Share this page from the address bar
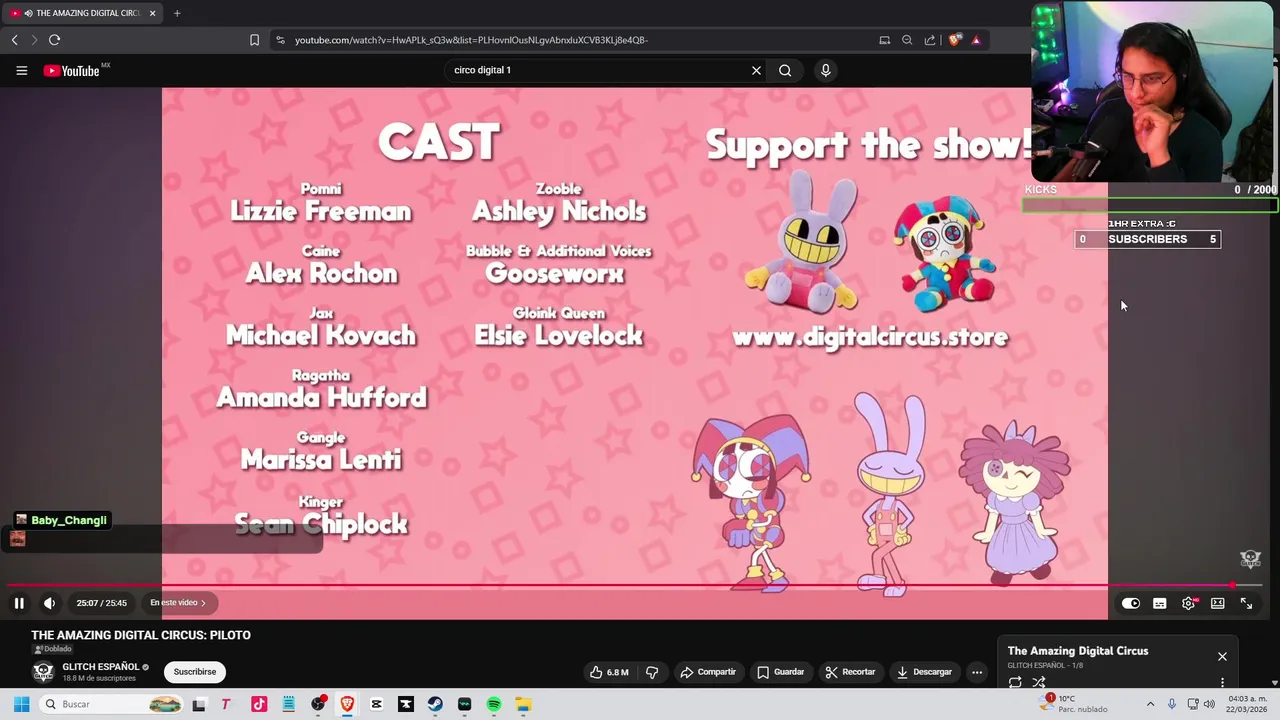1280x720 pixels. [930, 40]
